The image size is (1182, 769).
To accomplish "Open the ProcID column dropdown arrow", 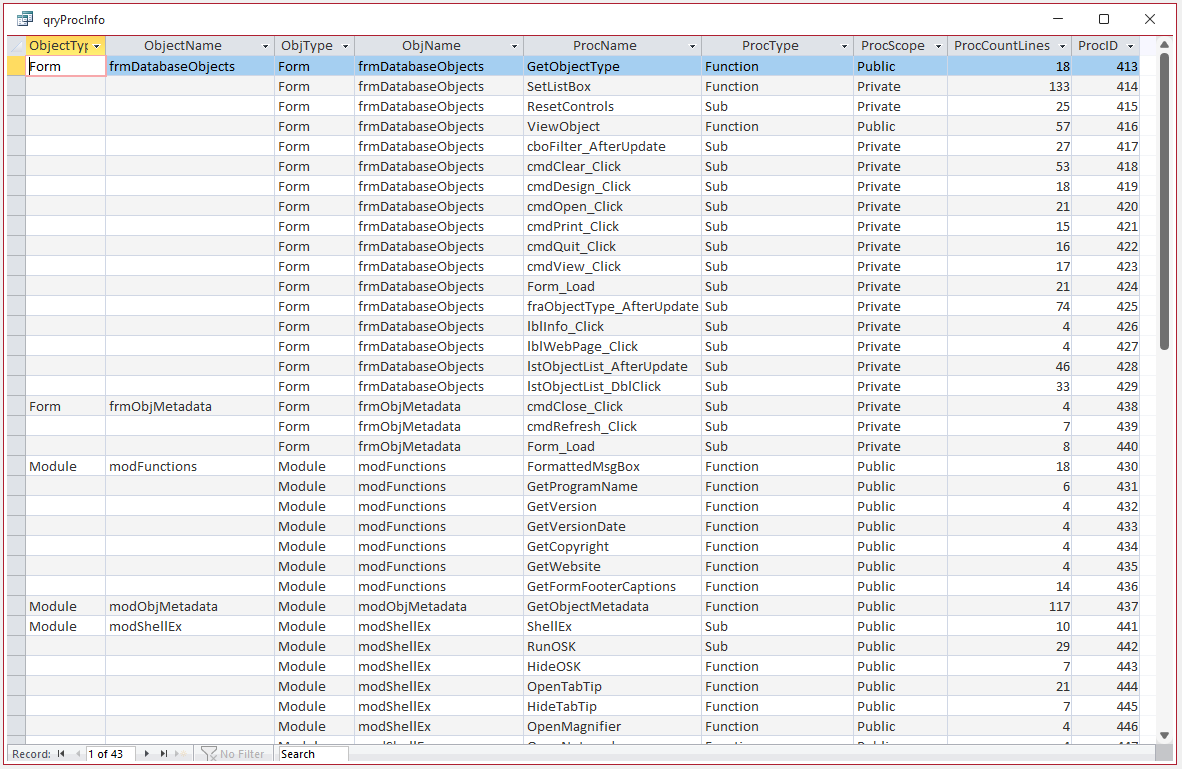I will [x=1130, y=47].
